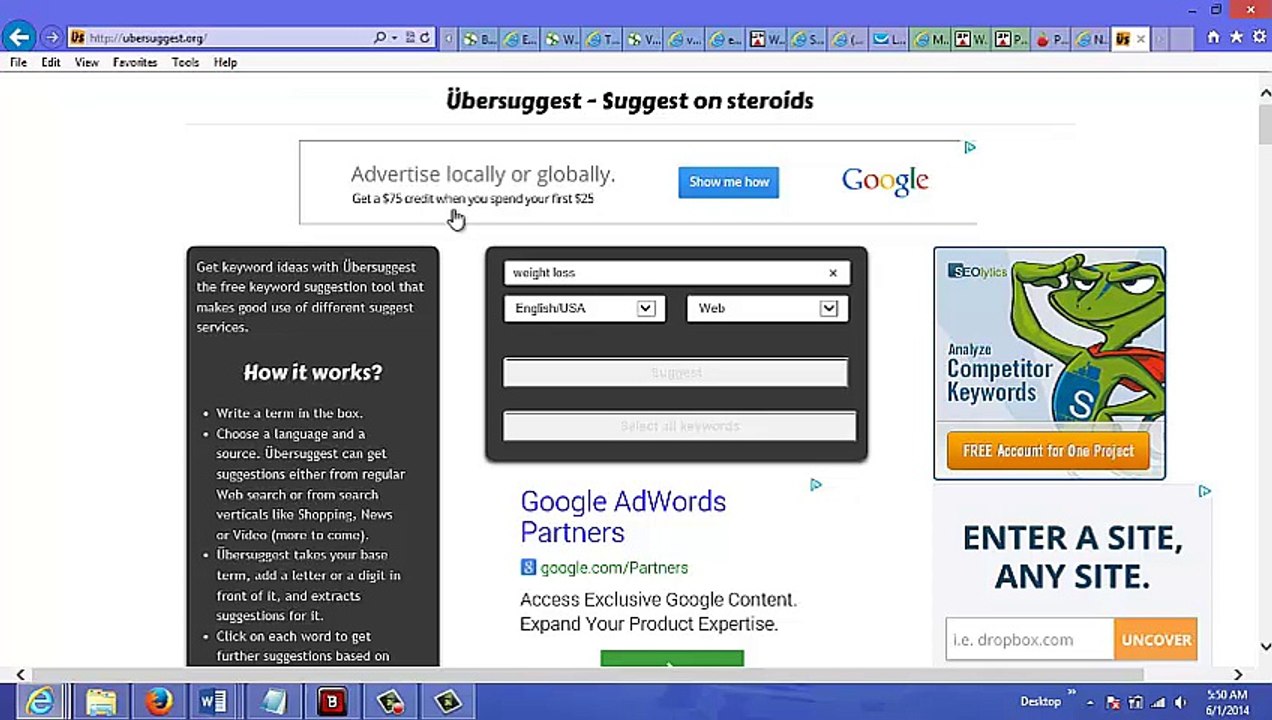Click the 'How it works?' heading
This screenshot has height=720, width=1272.
(x=313, y=373)
